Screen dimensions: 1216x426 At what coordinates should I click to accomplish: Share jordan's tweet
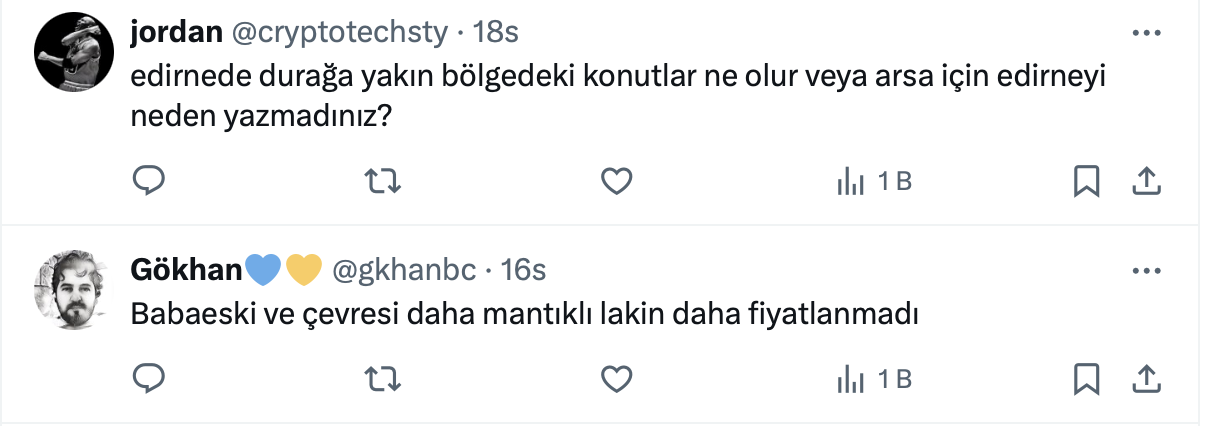point(1145,181)
